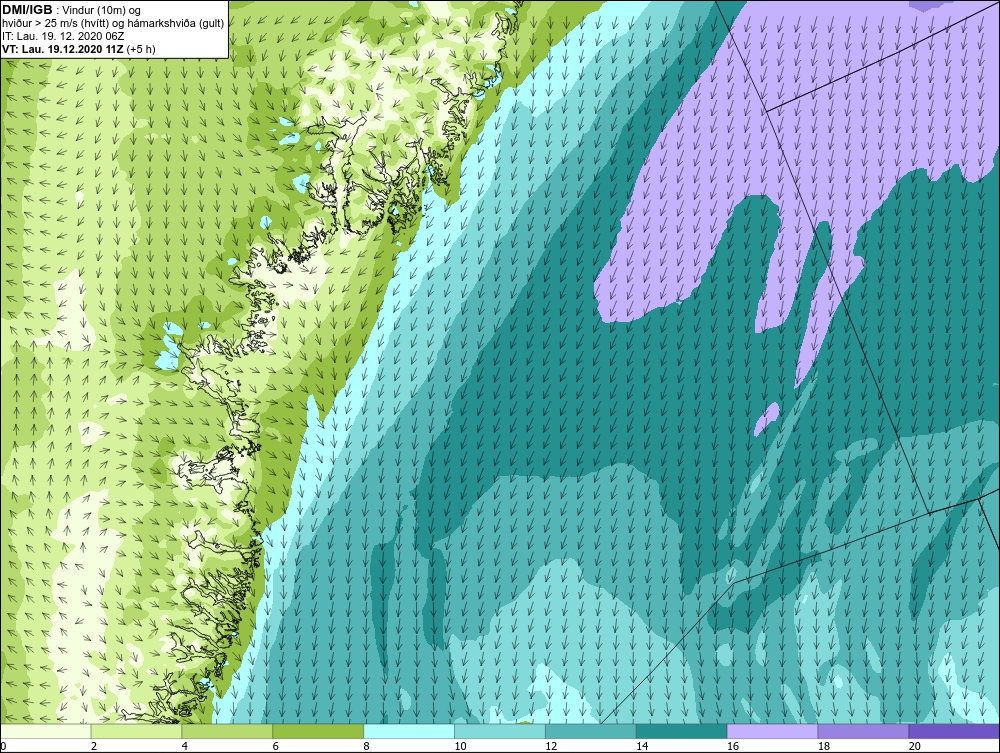Click the legend scale label 12
The height and width of the screenshot is (753, 1000).
[x=551, y=746]
